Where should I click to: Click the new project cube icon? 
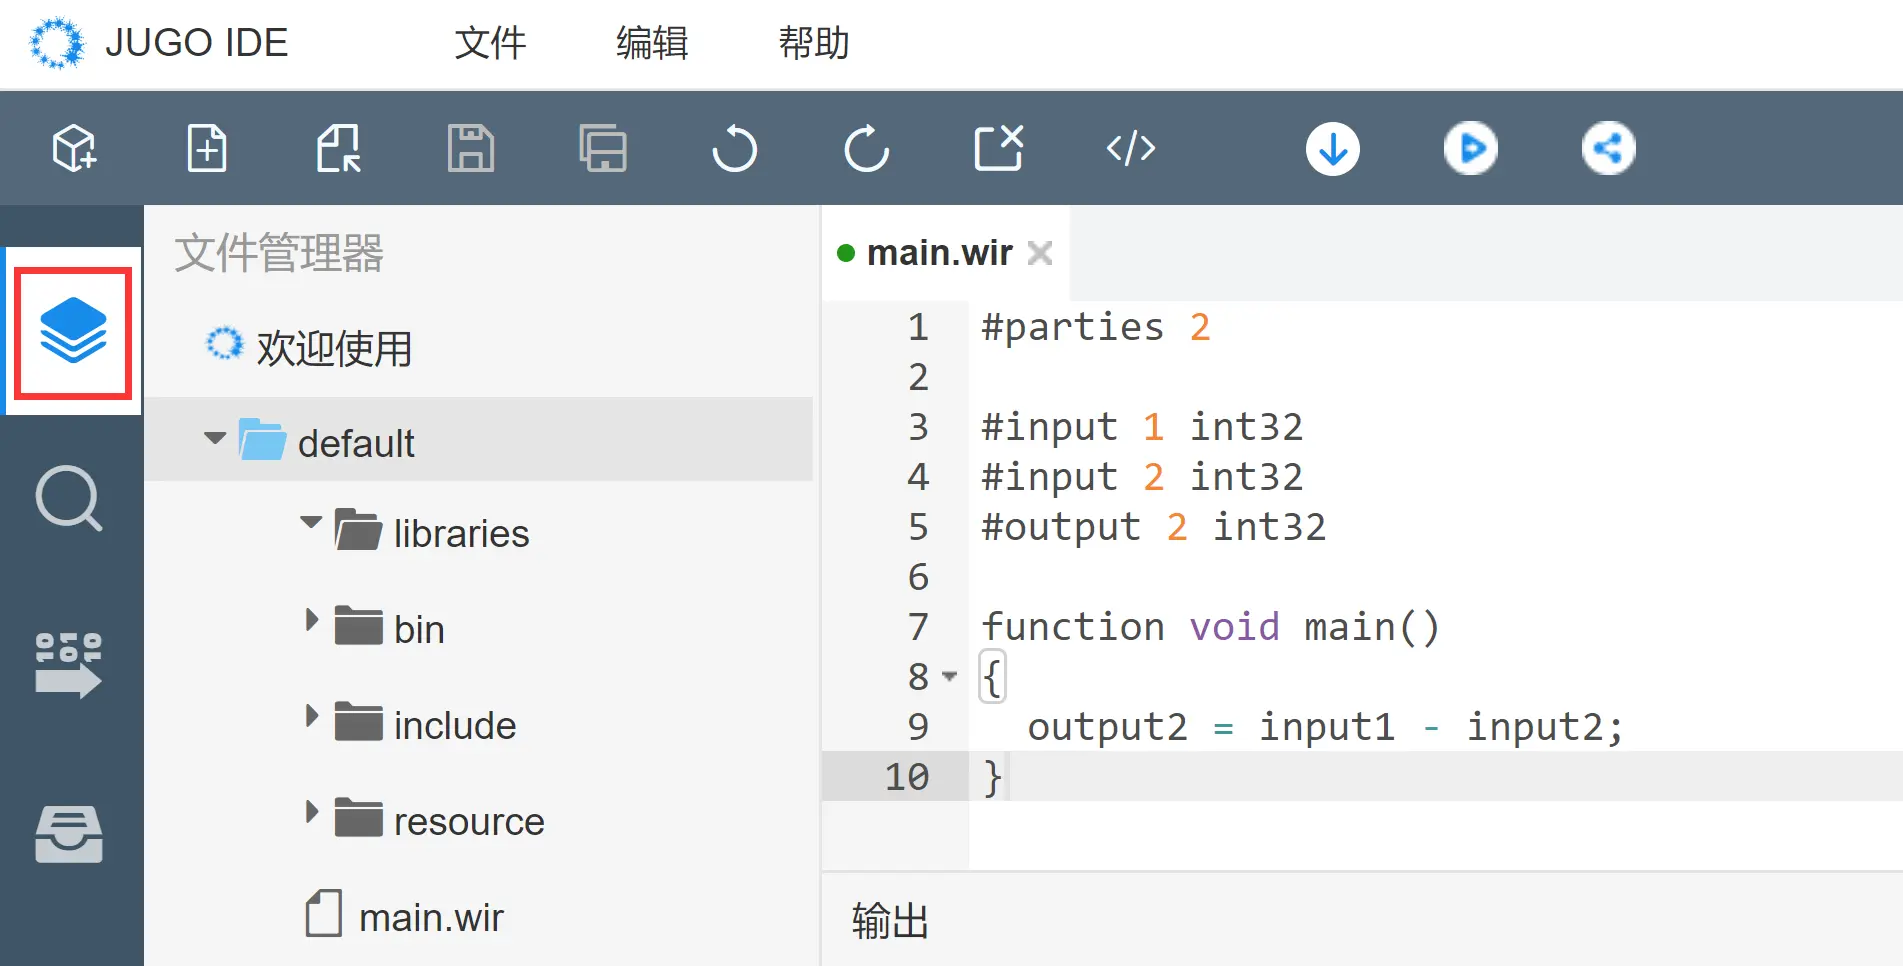pos(75,148)
